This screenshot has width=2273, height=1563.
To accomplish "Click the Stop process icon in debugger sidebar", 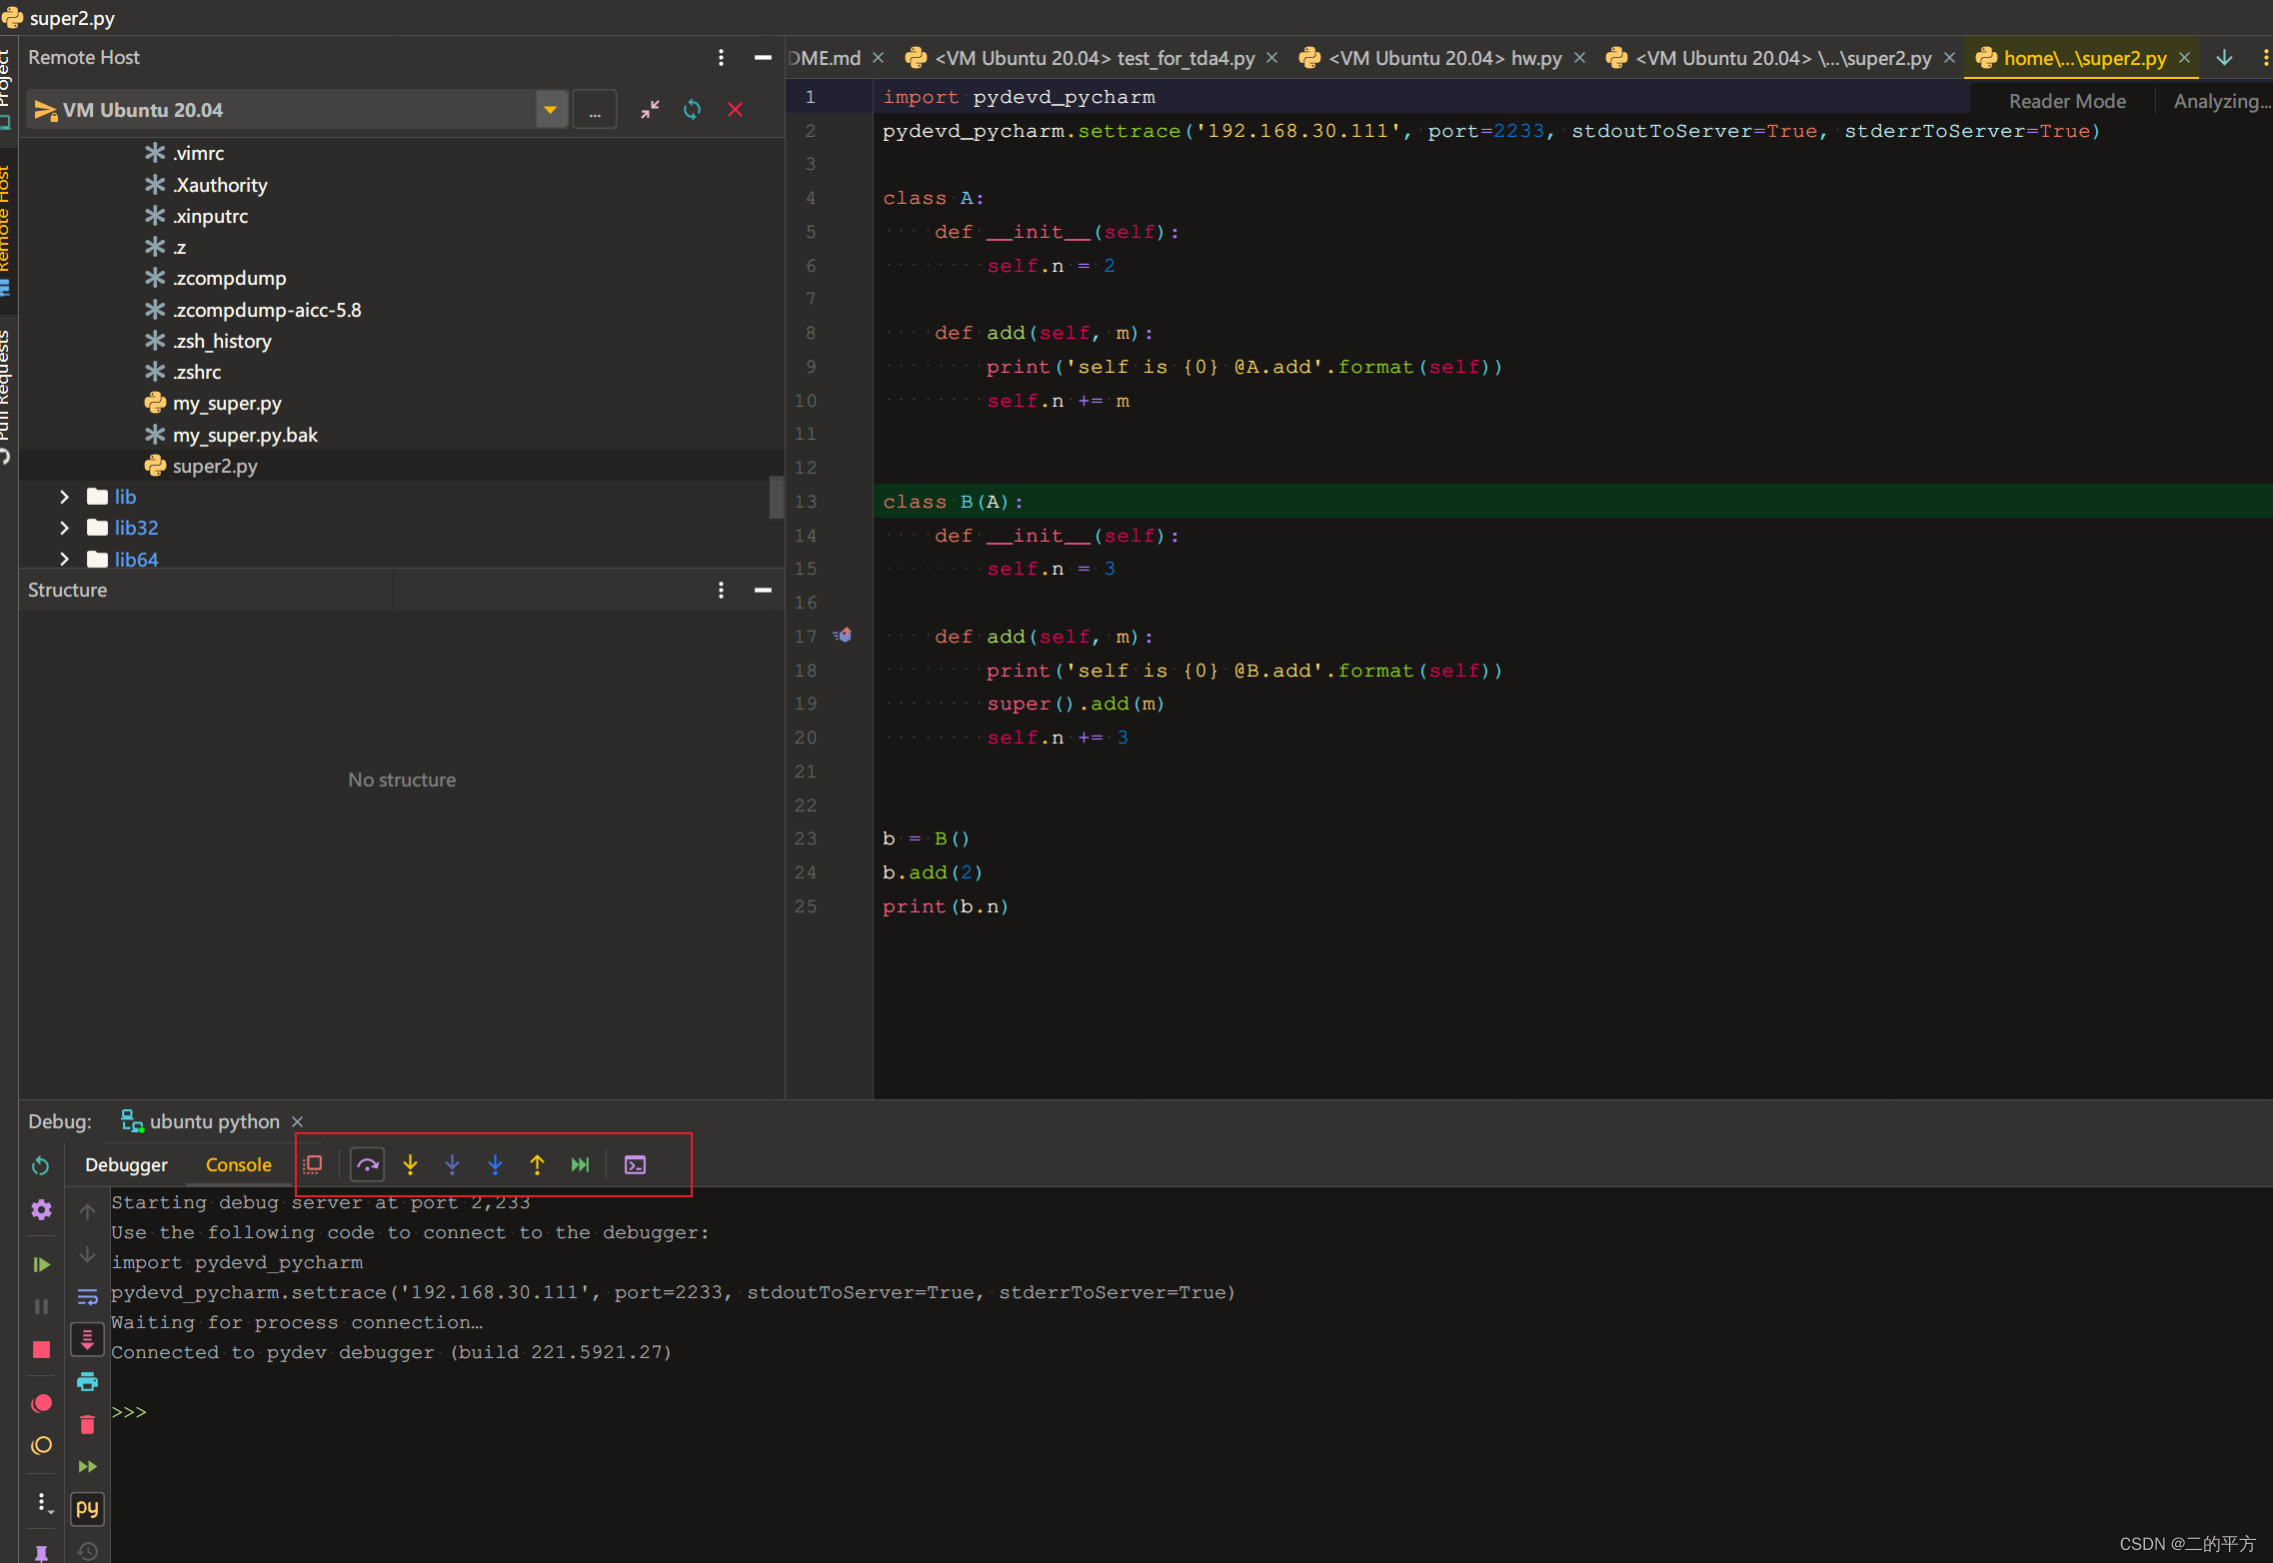I will (41, 1350).
